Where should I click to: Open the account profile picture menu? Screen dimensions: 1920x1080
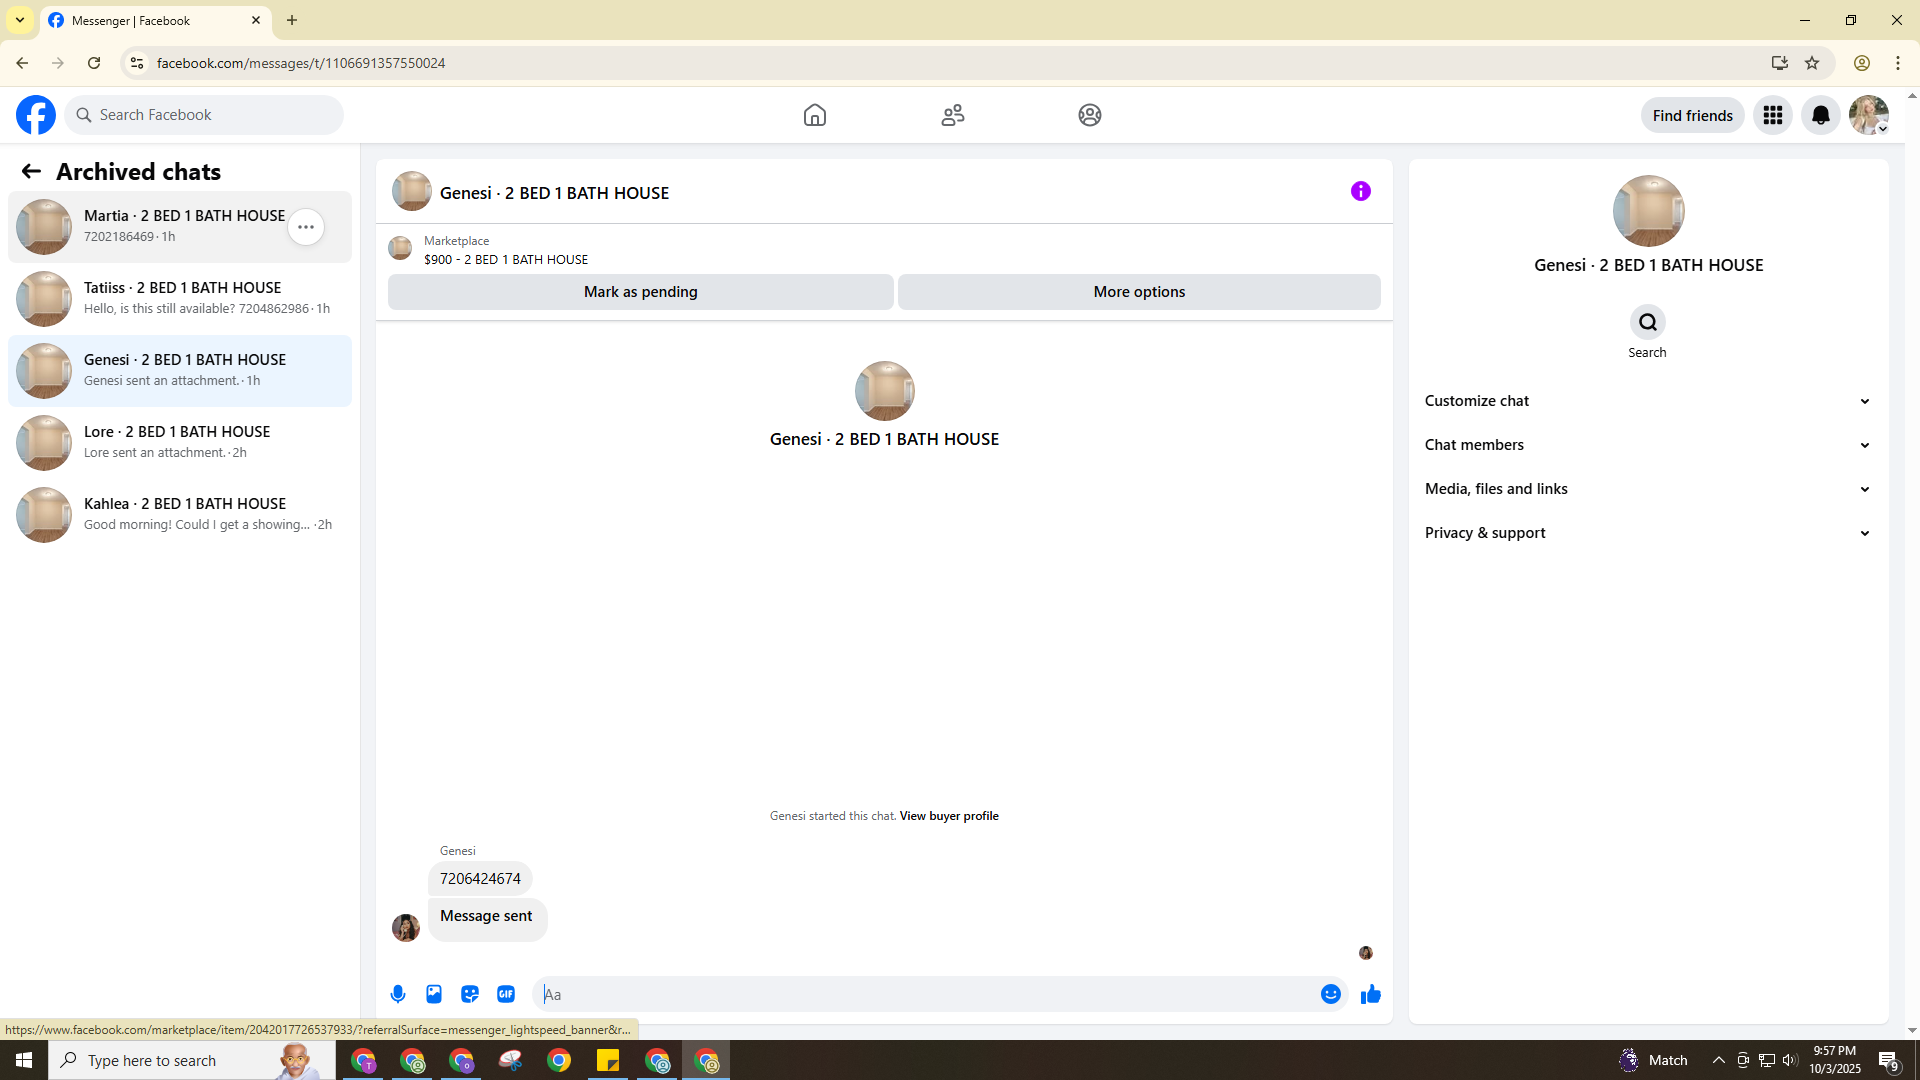tap(1869, 115)
